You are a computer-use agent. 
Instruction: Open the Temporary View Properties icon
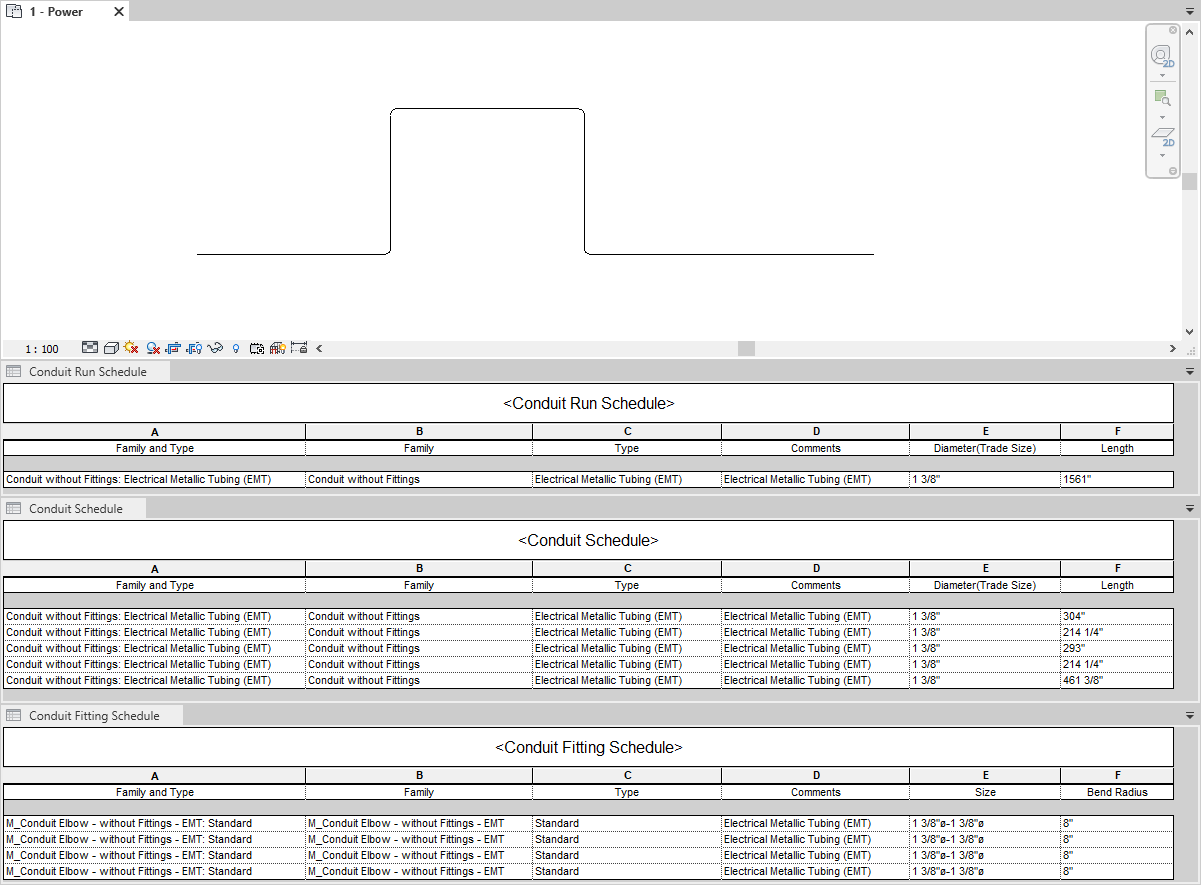tap(258, 347)
